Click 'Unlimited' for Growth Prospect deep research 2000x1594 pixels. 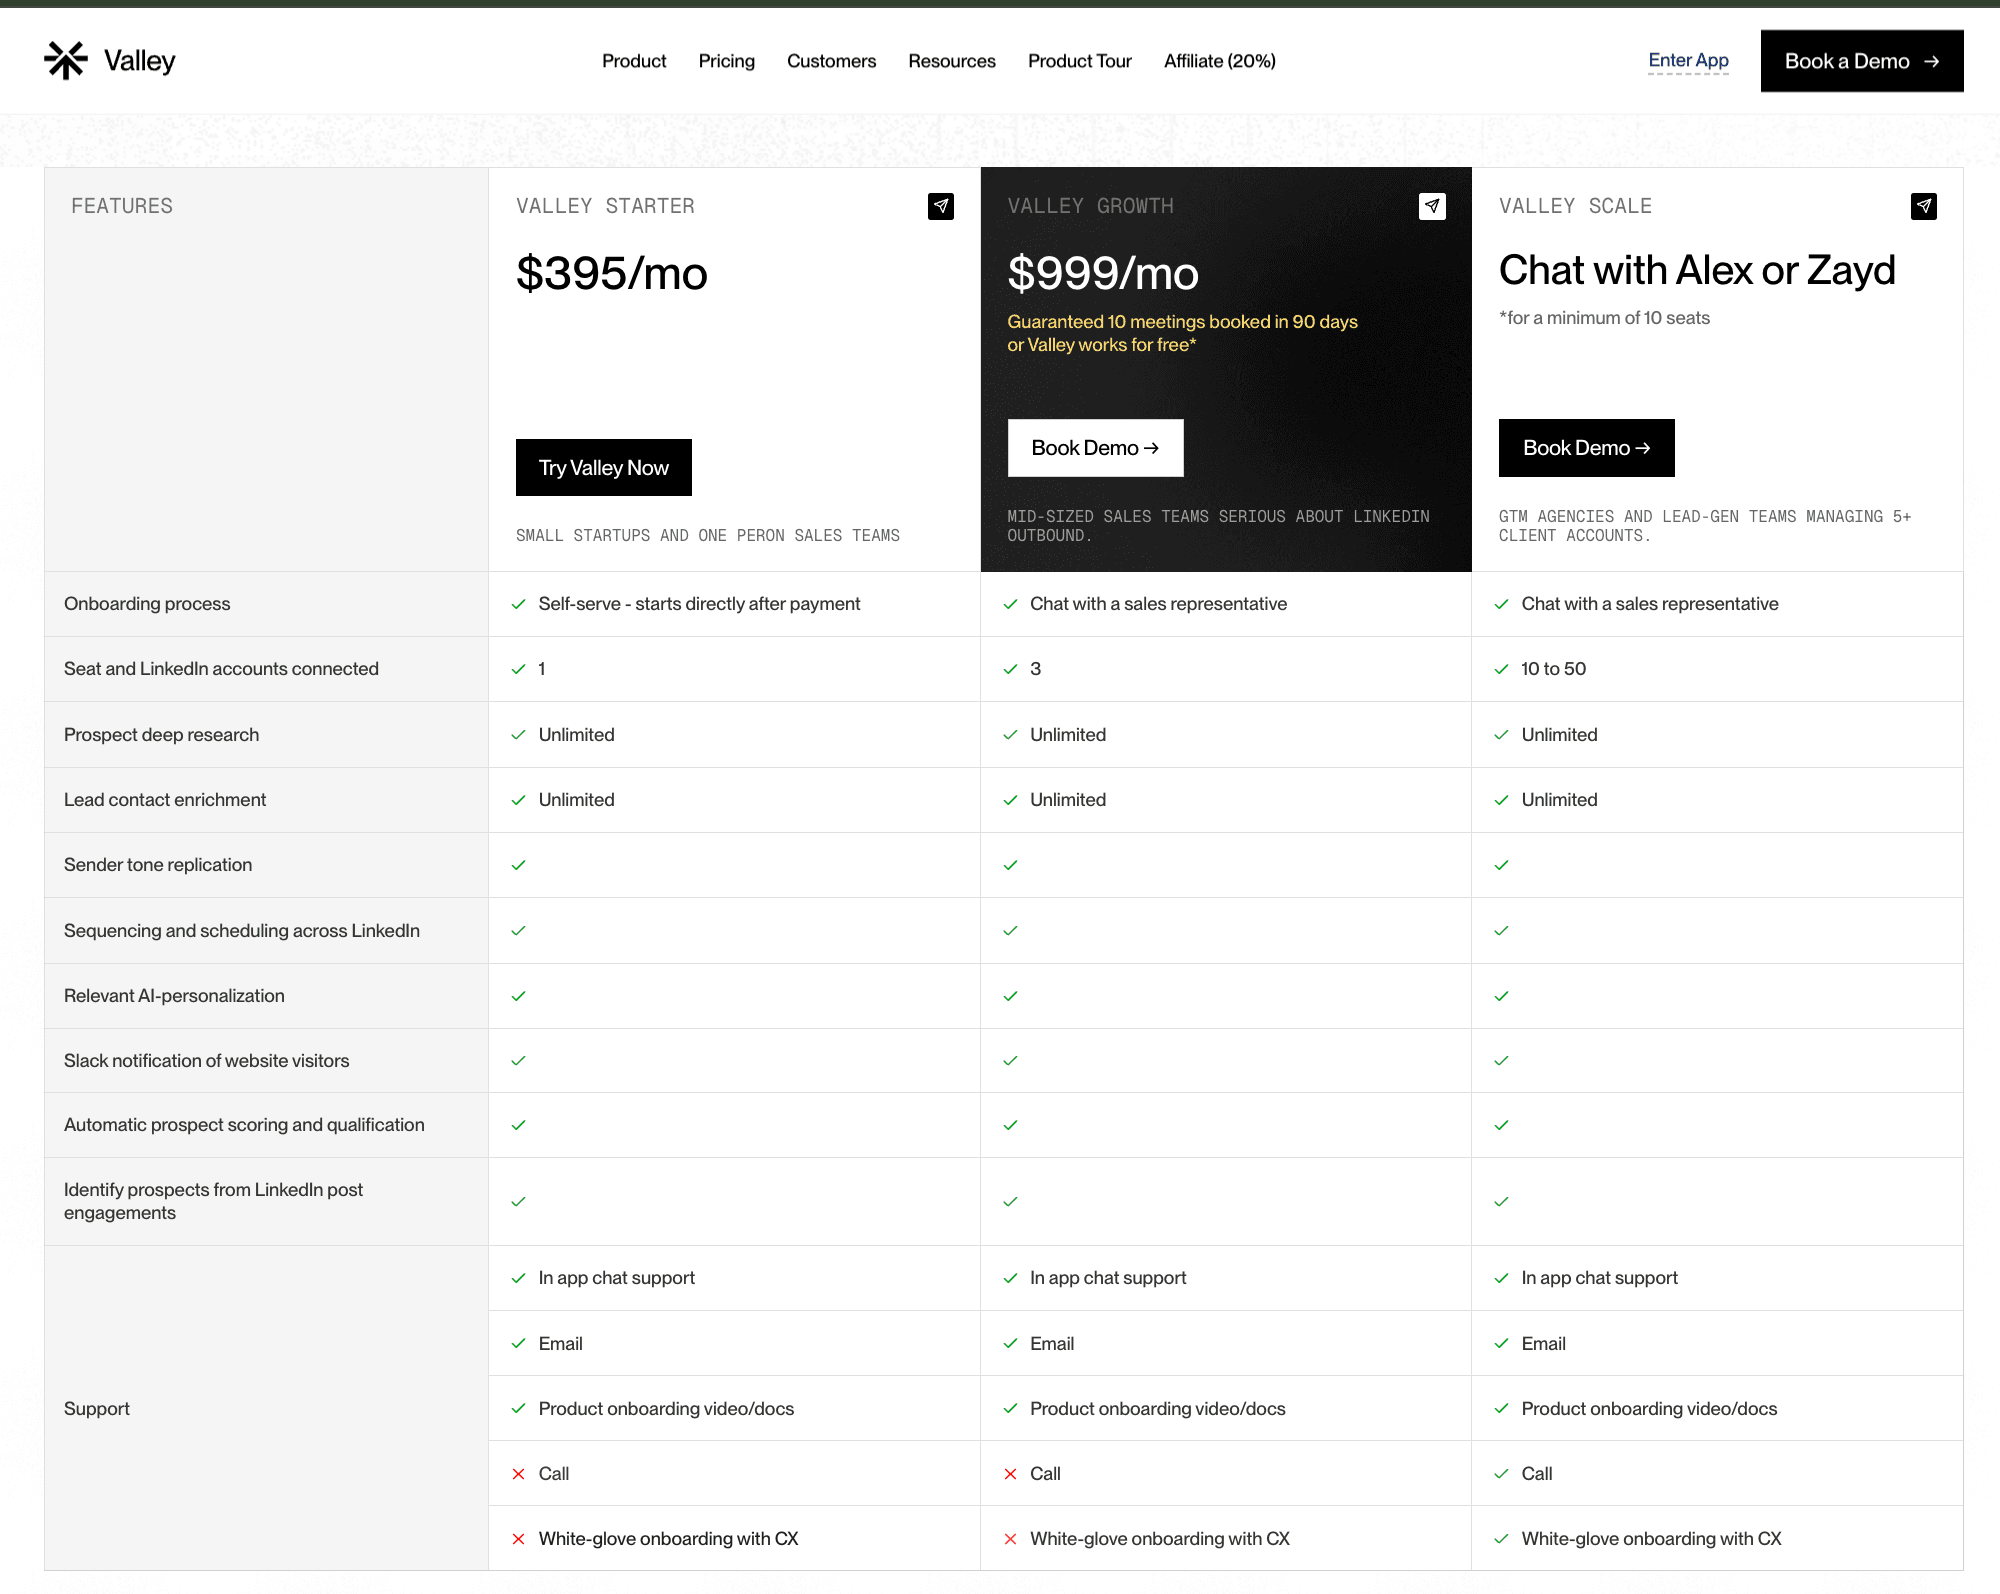[x=1068, y=735]
